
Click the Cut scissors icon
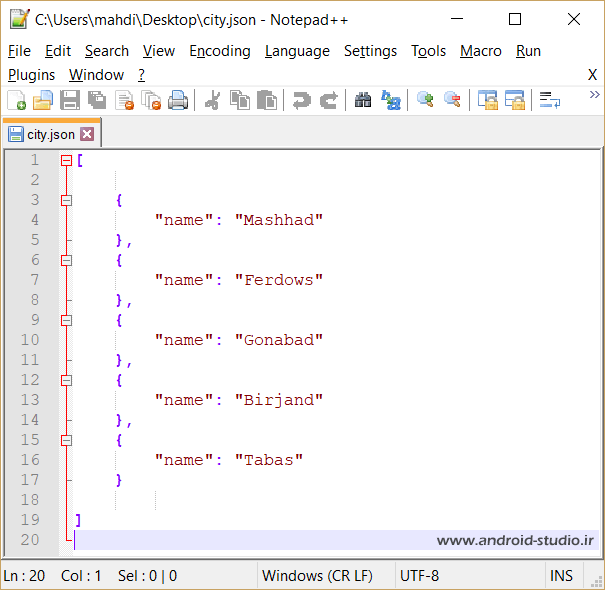coord(213,100)
